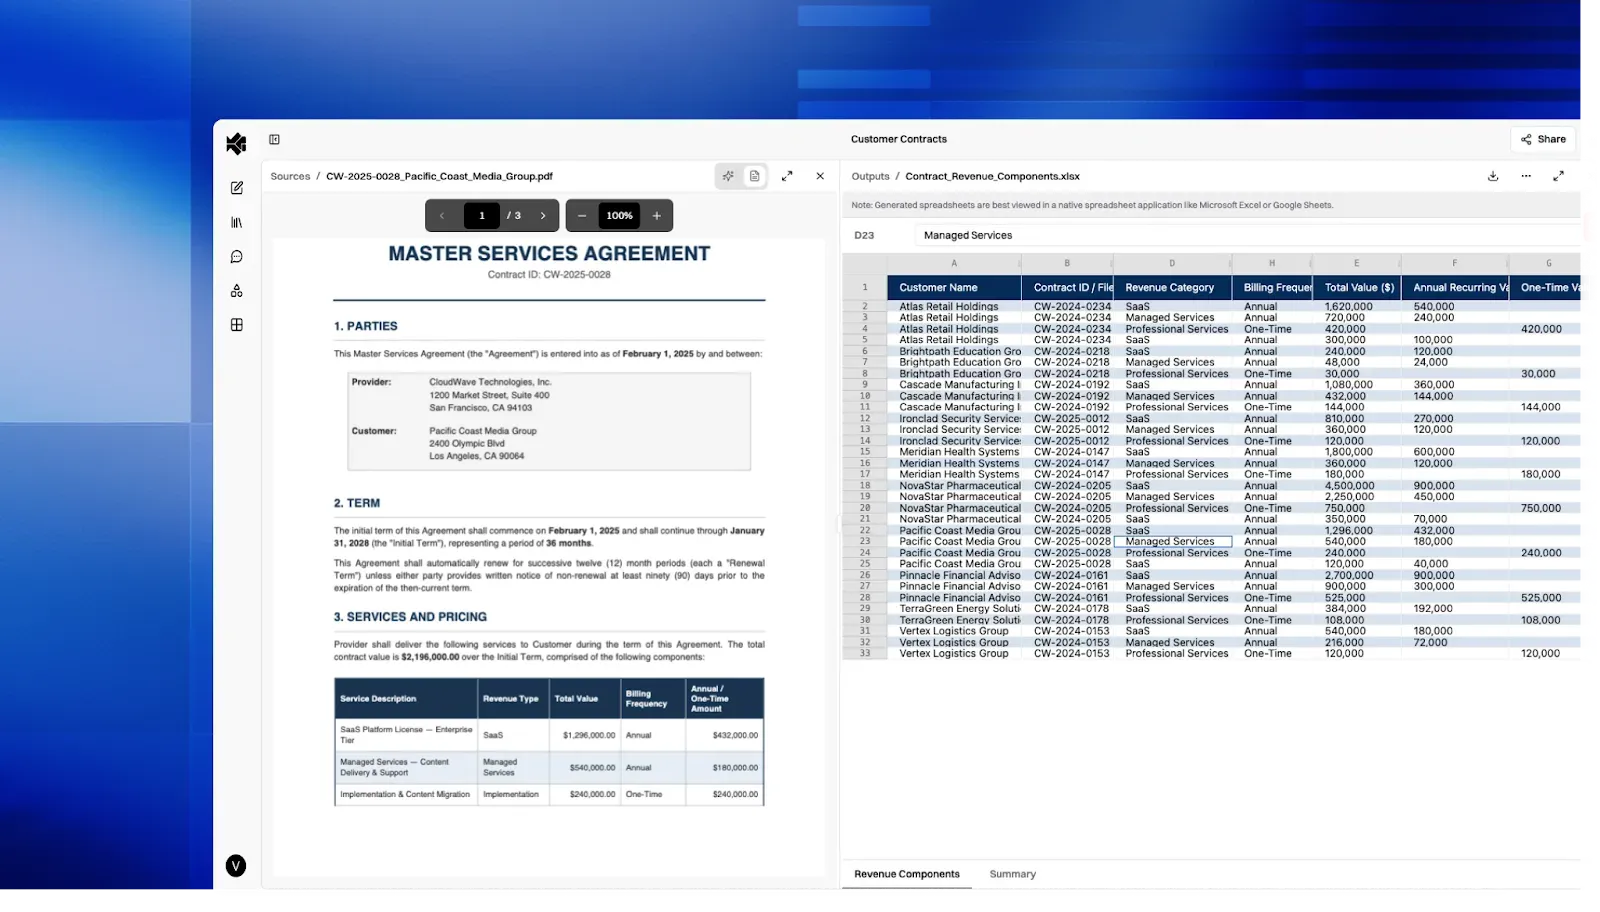Download the Contract_Revenue_Components spreadsheet
The height and width of the screenshot is (912, 1600).
pyautogui.click(x=1493, y=176)
